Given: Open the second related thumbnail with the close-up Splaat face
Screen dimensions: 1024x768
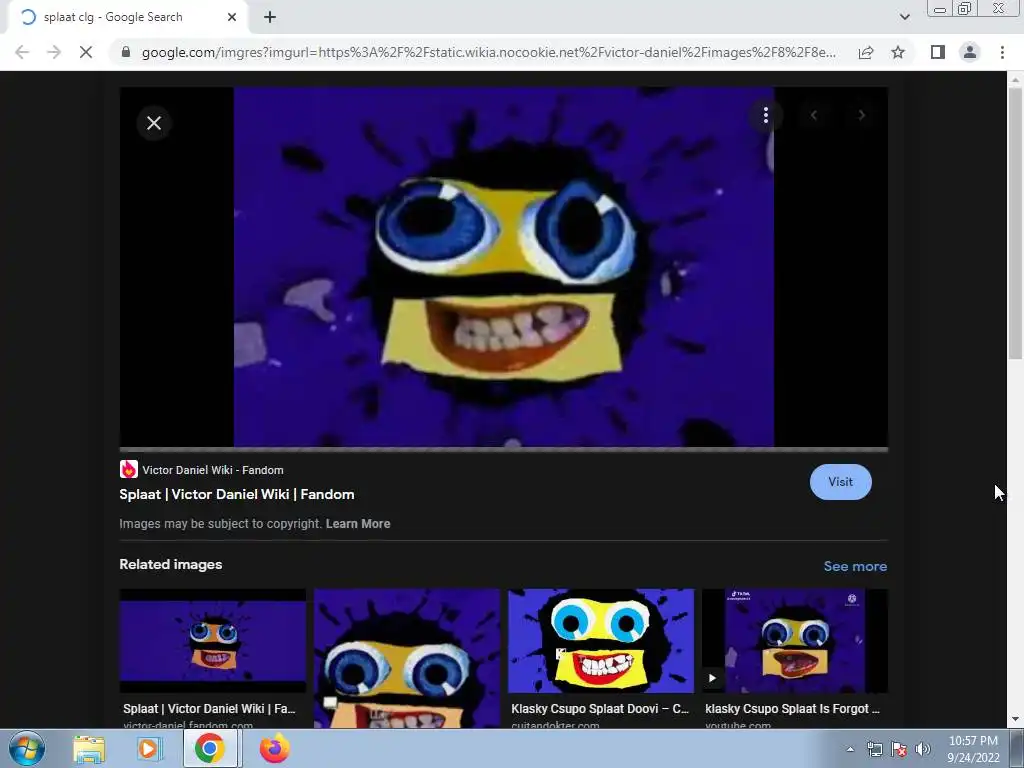Looking at the screenshot, I should (407, 658).
